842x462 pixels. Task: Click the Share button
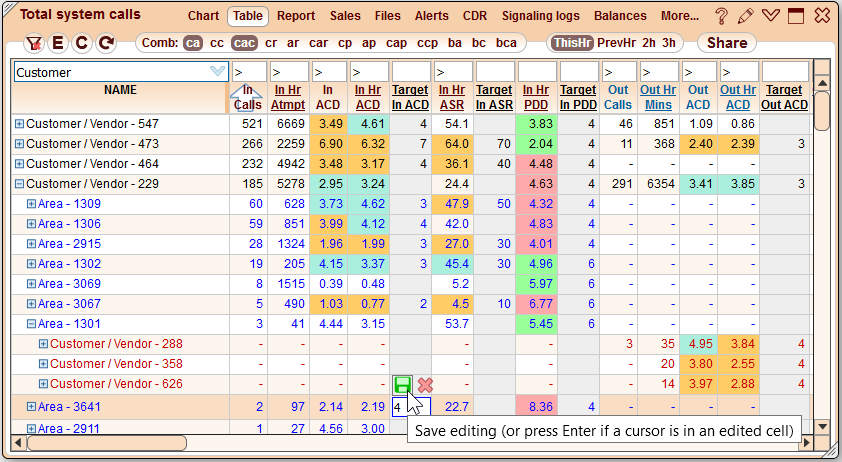727,43
